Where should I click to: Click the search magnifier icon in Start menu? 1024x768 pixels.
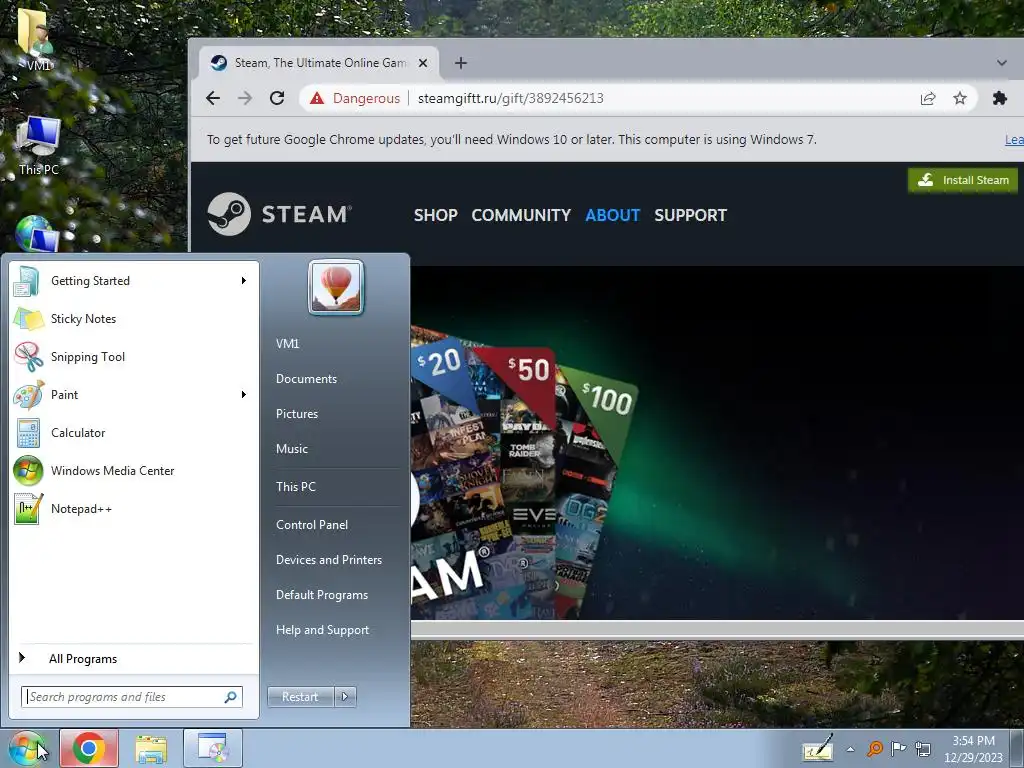pos(231,697)
